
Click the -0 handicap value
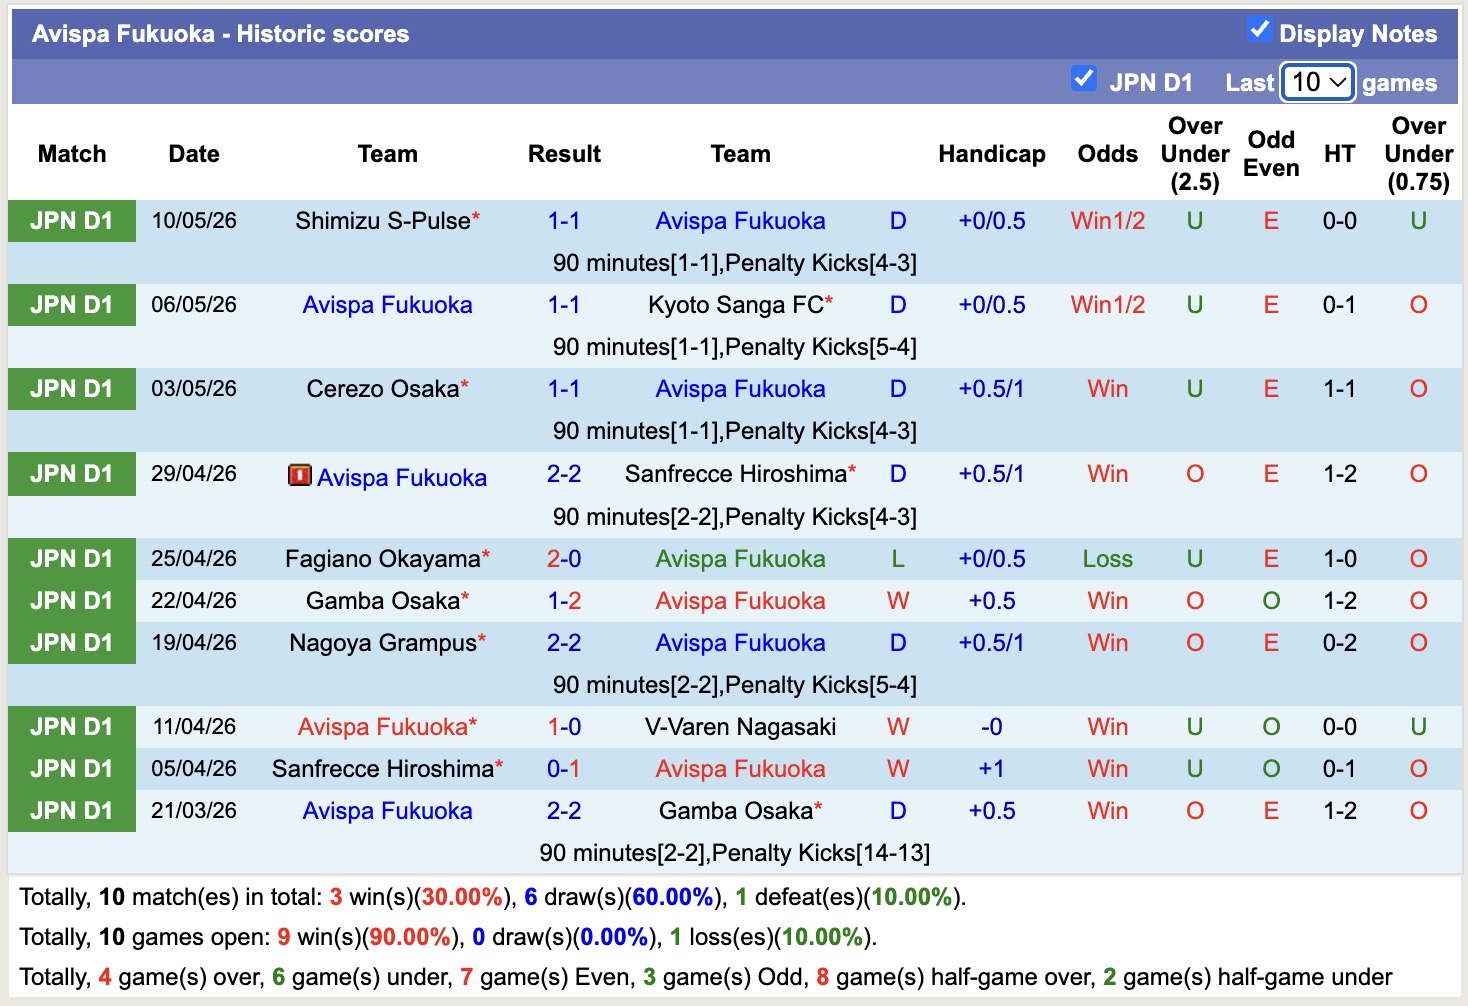[992, 727]
